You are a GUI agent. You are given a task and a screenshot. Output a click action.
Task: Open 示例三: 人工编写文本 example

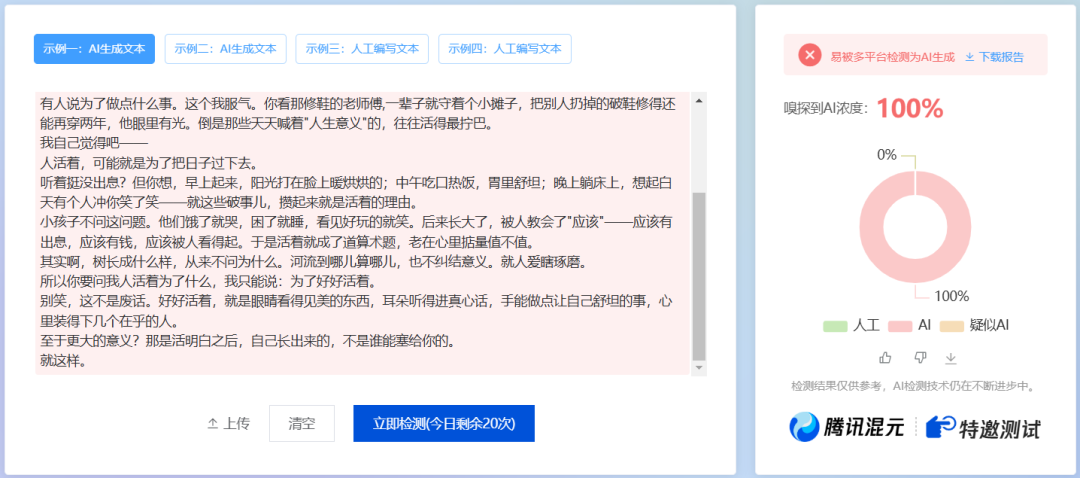[x=362, y=49]
